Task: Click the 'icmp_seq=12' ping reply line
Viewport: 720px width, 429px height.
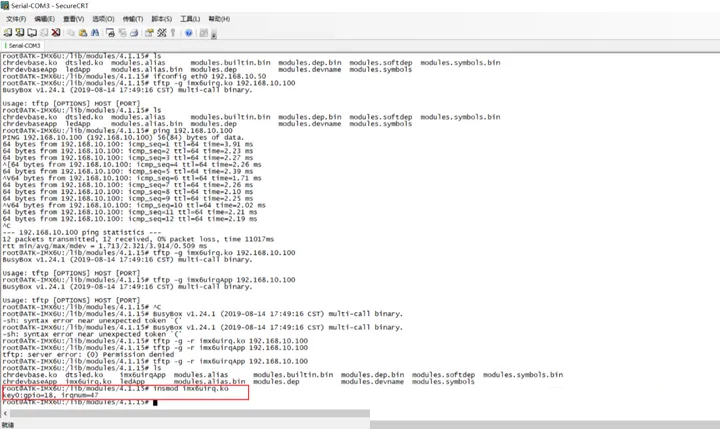Action: pos(130,219)
